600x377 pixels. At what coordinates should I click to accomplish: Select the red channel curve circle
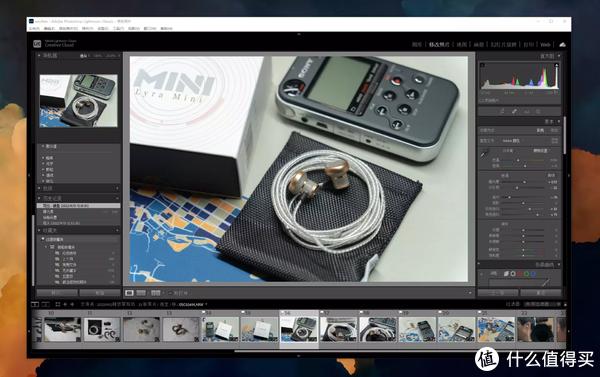(x=520, y=274)
